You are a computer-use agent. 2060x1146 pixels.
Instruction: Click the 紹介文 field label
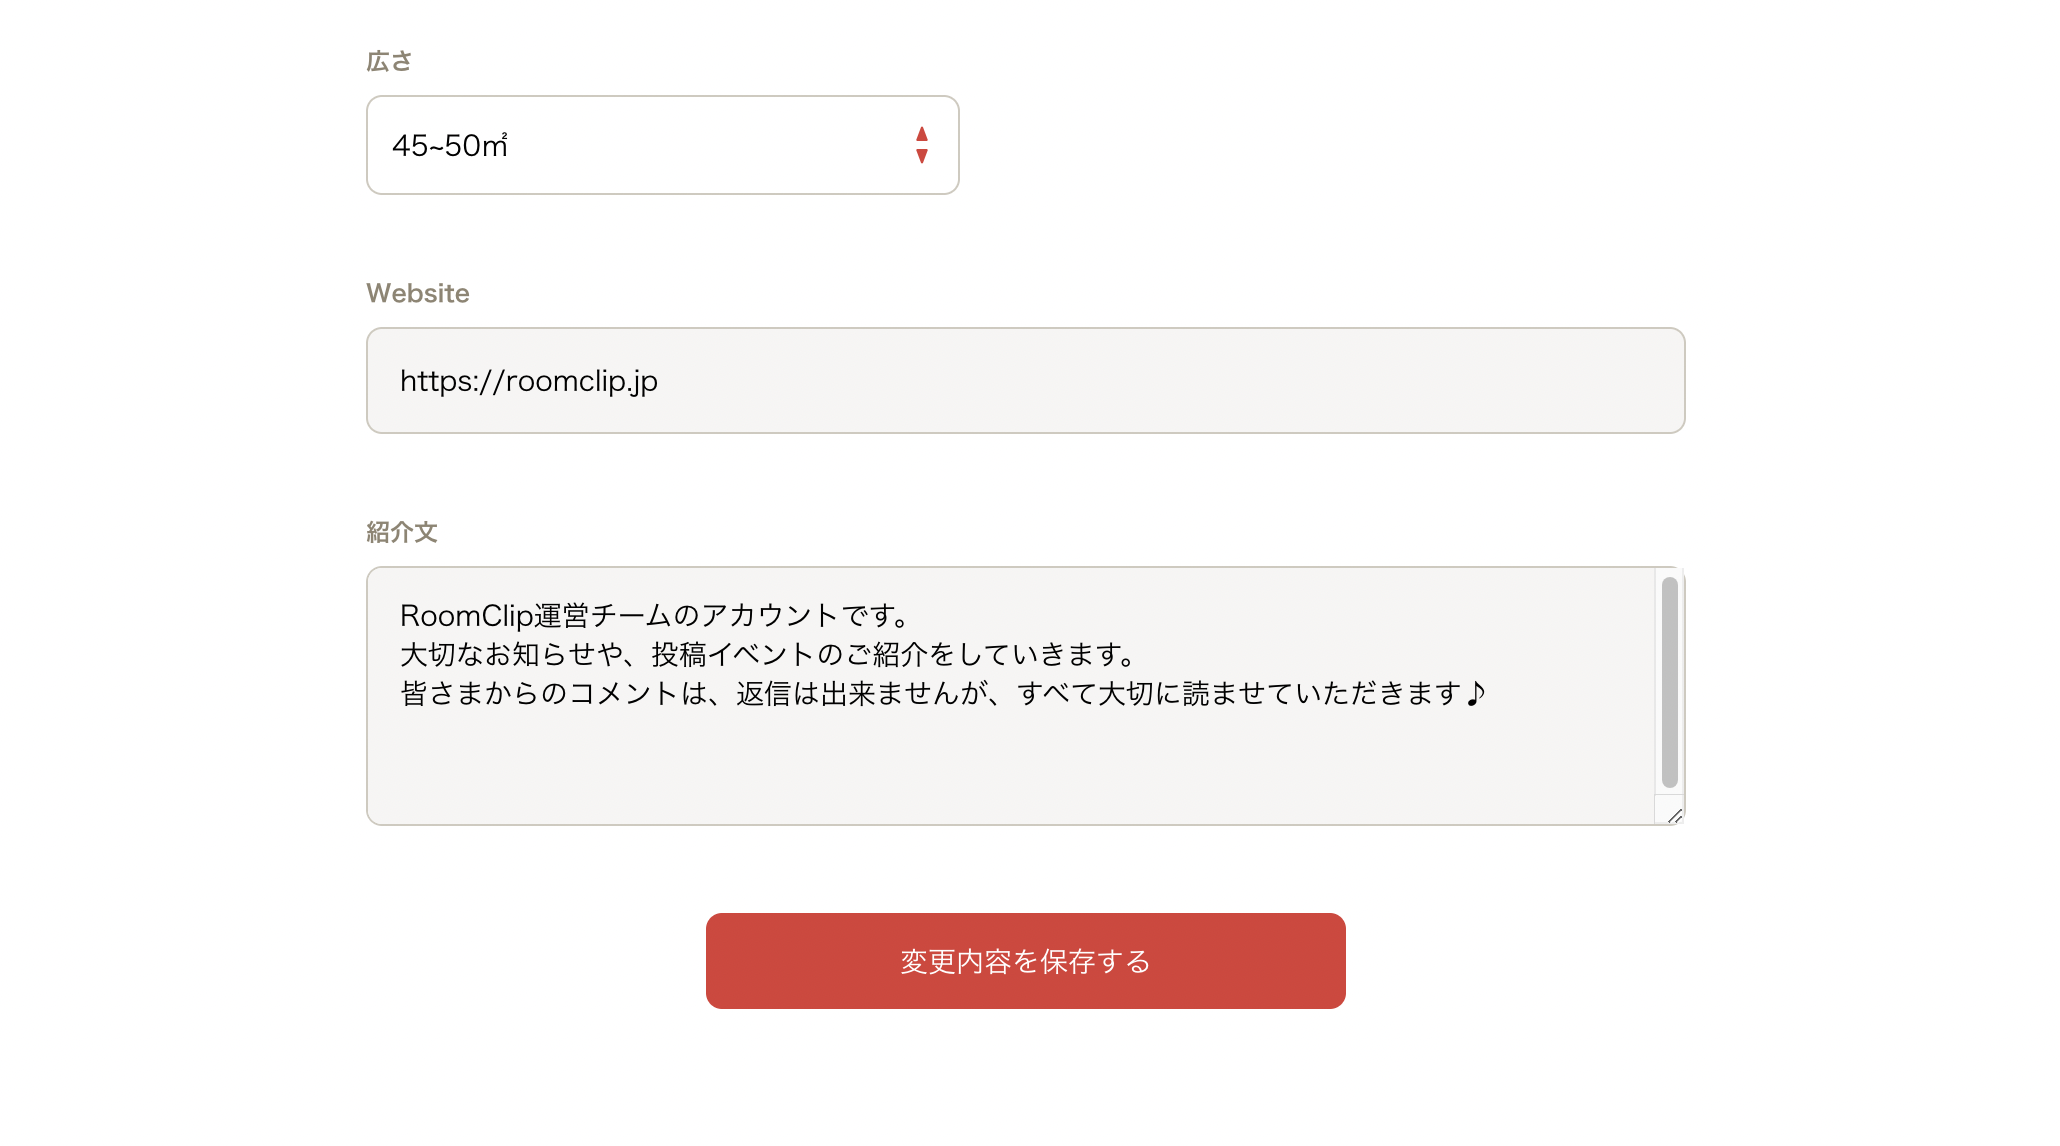[x=402, y=532]
